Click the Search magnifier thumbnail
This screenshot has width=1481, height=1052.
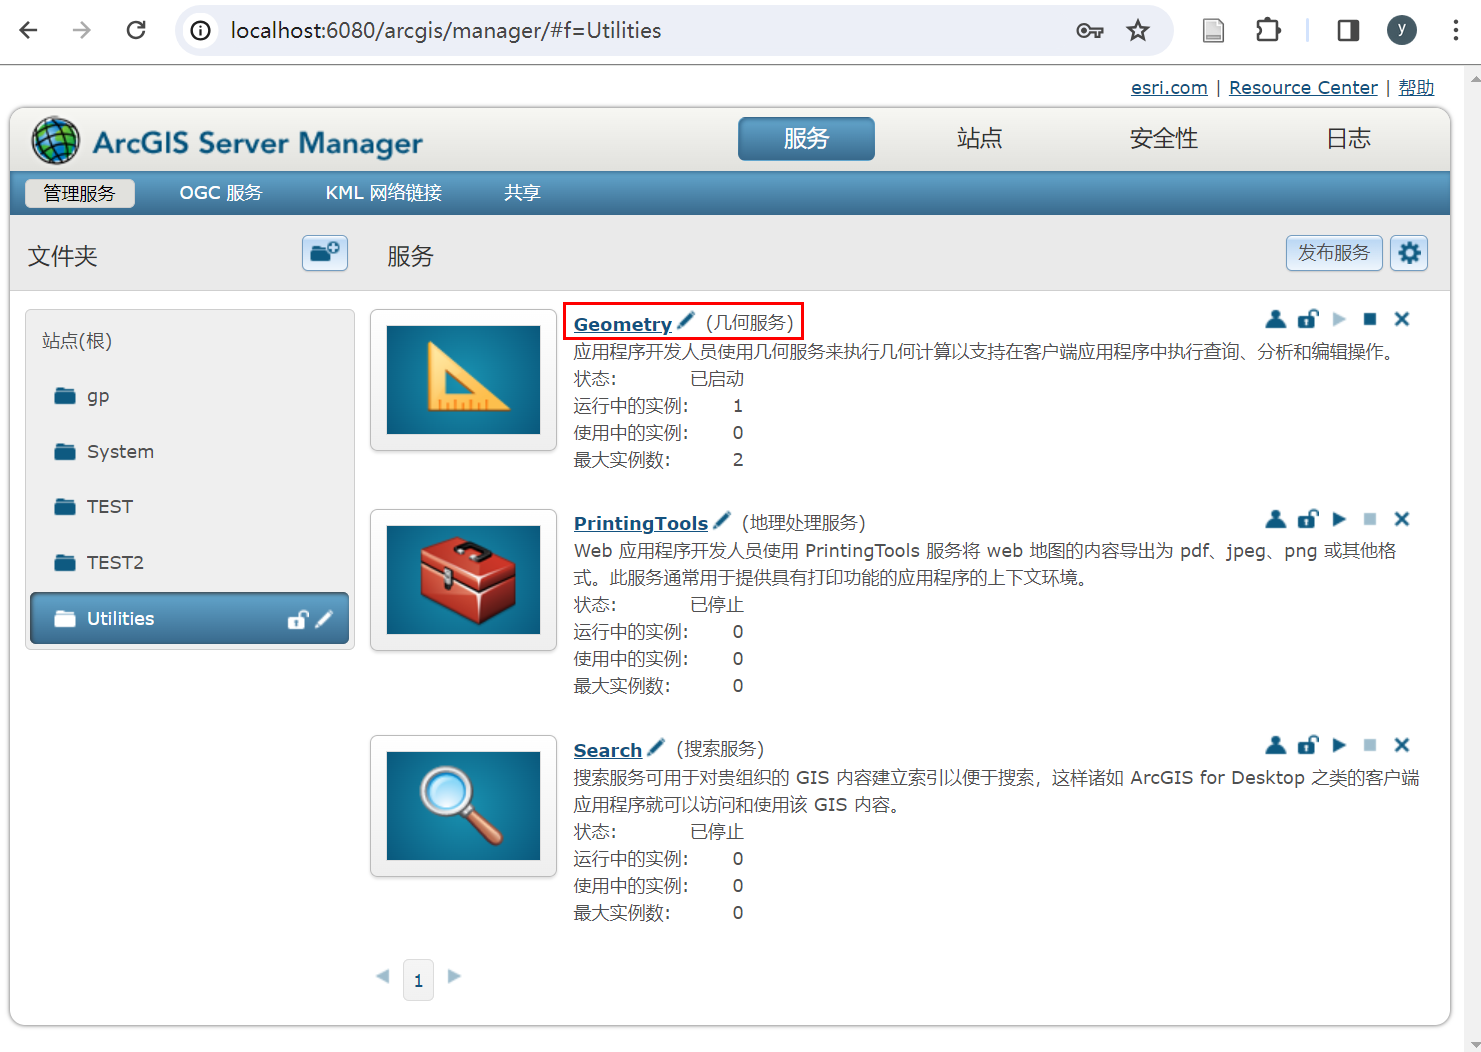click(x=463, y=806)
